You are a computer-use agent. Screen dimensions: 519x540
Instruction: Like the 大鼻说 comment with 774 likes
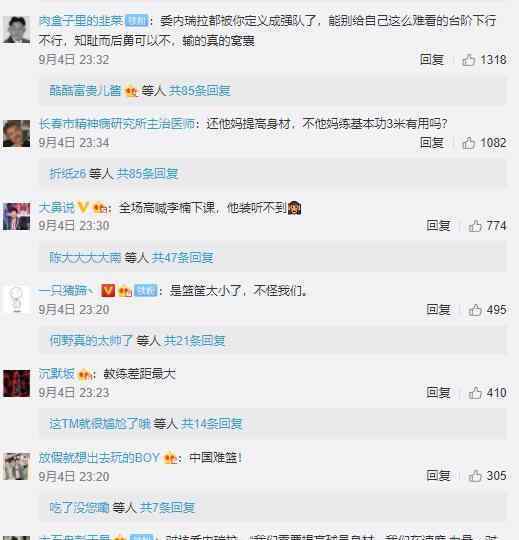pos(475,226)
